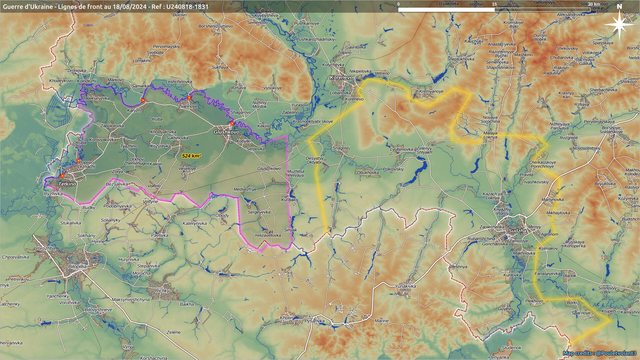Click the unfilled right half of scale bar
This screenshot has height=360, width=640.
[x=543, y=9]
